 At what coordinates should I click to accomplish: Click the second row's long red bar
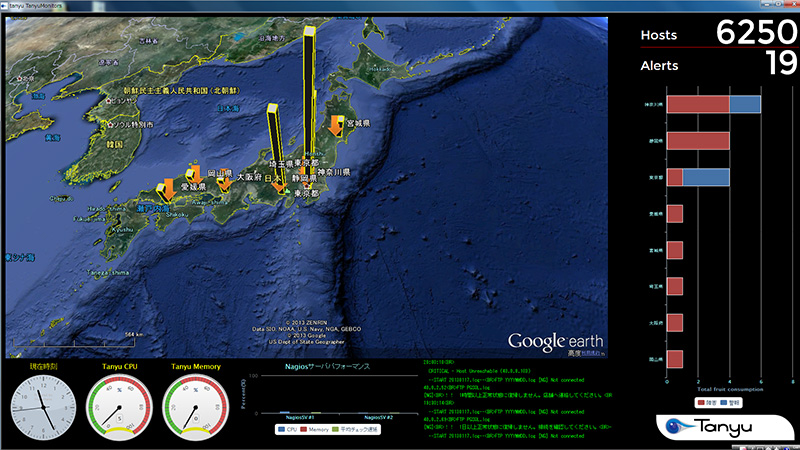pos(698,141)
